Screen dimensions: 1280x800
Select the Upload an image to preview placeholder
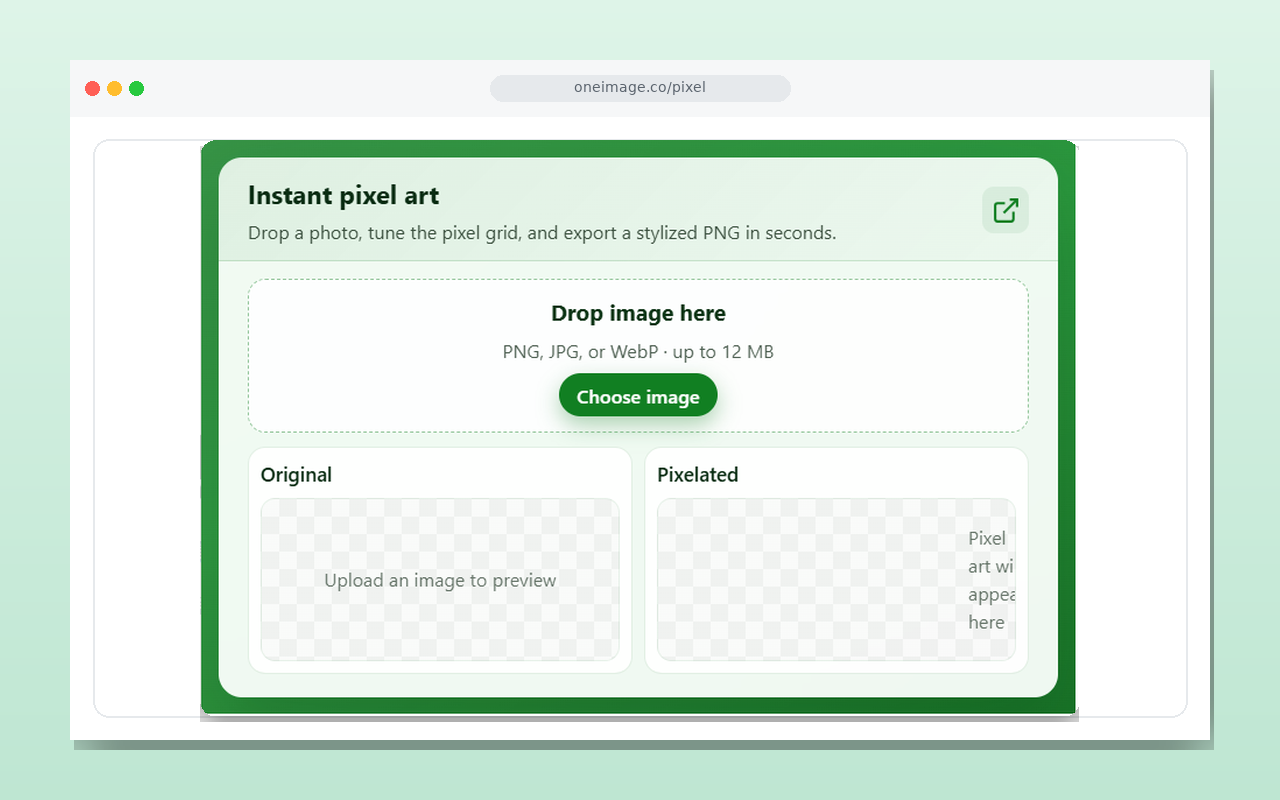(x=440, y=580)
